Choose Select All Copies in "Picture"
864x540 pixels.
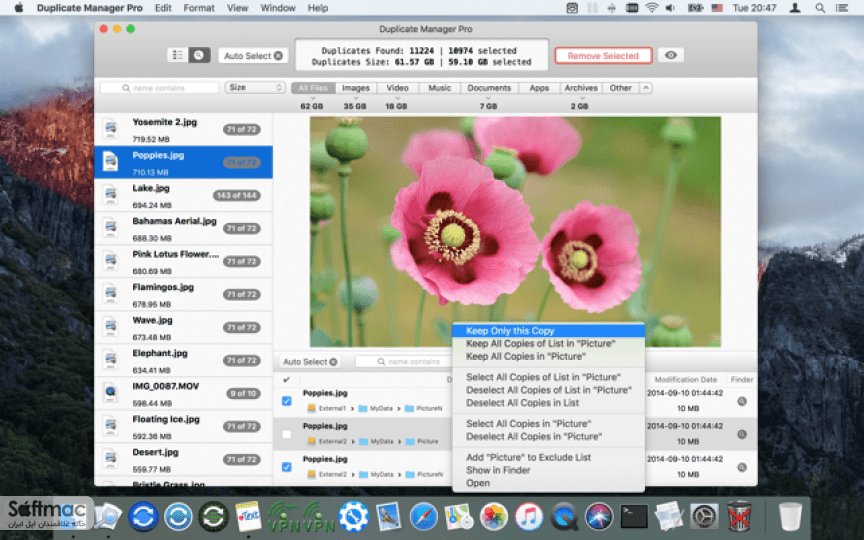click(x=548, y=423)
